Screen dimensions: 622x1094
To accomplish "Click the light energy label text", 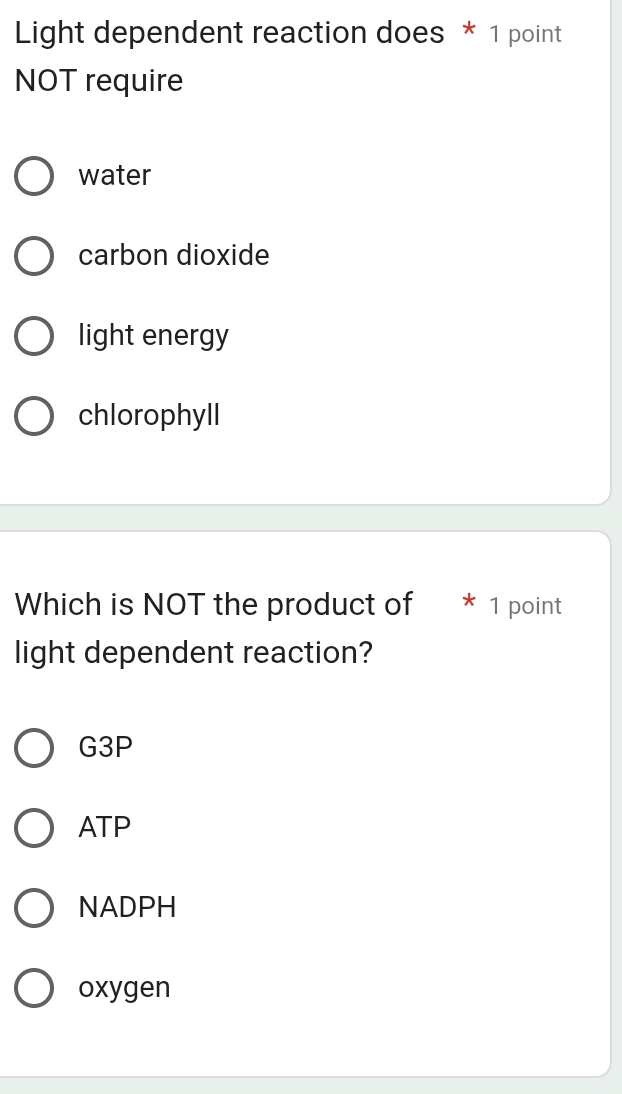I will pyautogui.click(x=152, y=336).
